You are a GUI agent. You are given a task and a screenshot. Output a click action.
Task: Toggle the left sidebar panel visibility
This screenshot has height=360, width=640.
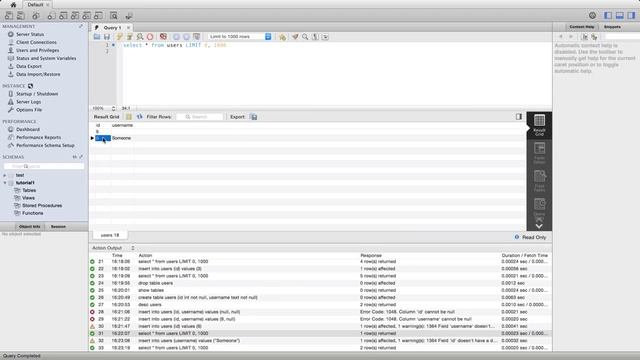point(608,16)
